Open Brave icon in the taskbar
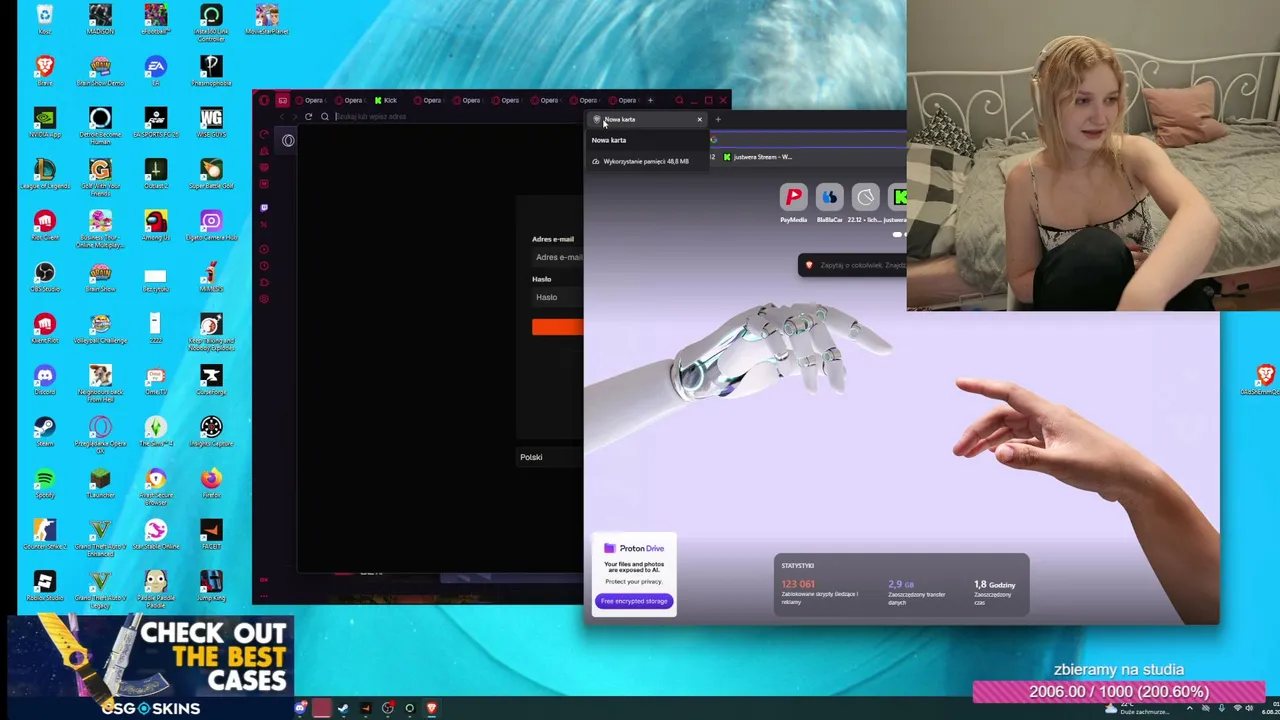The image size is (1280, 720). pos(431,708)
